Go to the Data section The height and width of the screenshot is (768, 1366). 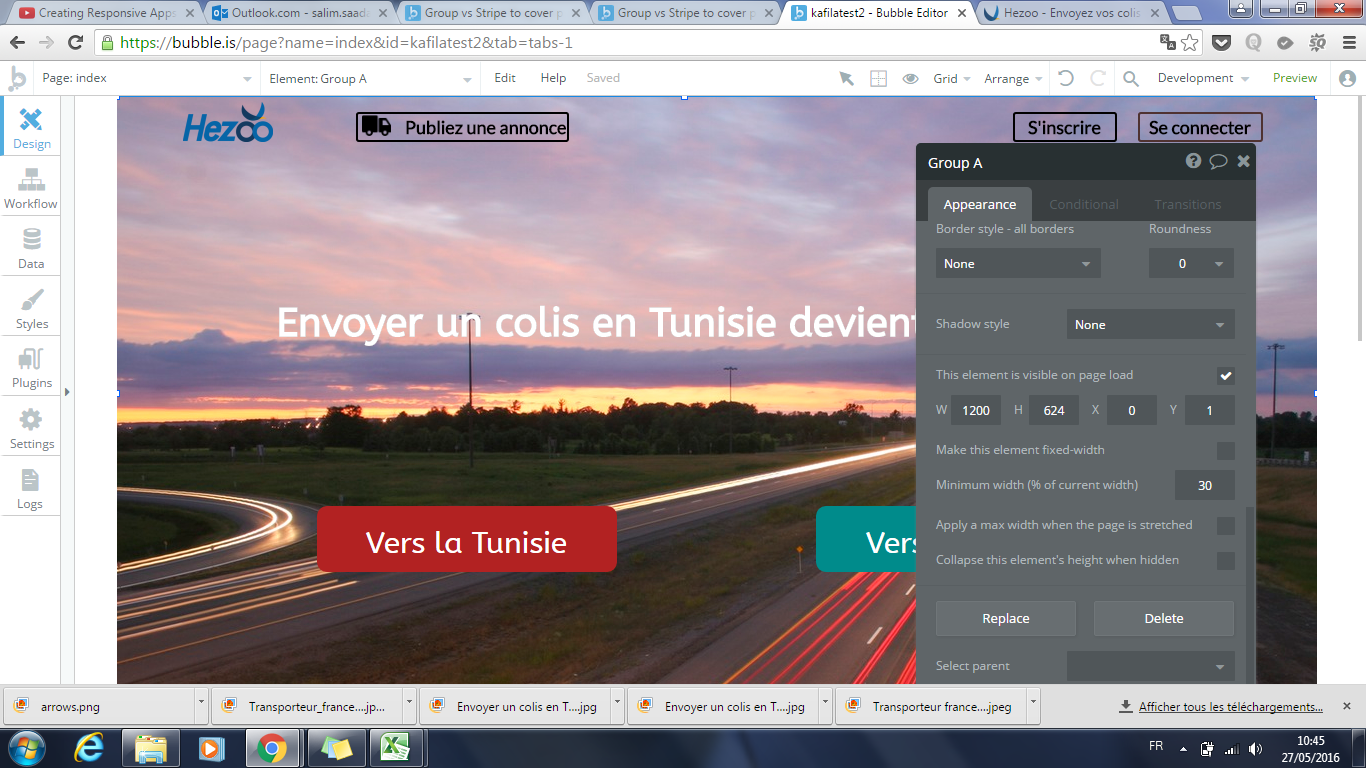pyautogui.click(x=31, y=248)
